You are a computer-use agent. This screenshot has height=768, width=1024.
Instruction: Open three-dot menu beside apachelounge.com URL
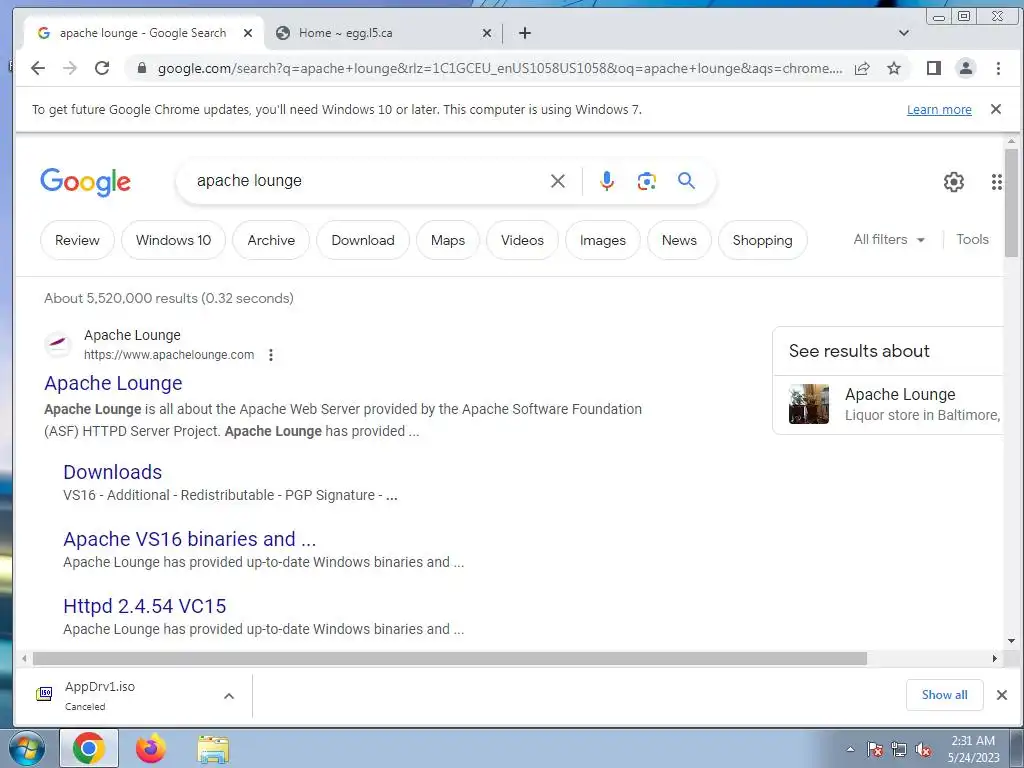(271, 355)
